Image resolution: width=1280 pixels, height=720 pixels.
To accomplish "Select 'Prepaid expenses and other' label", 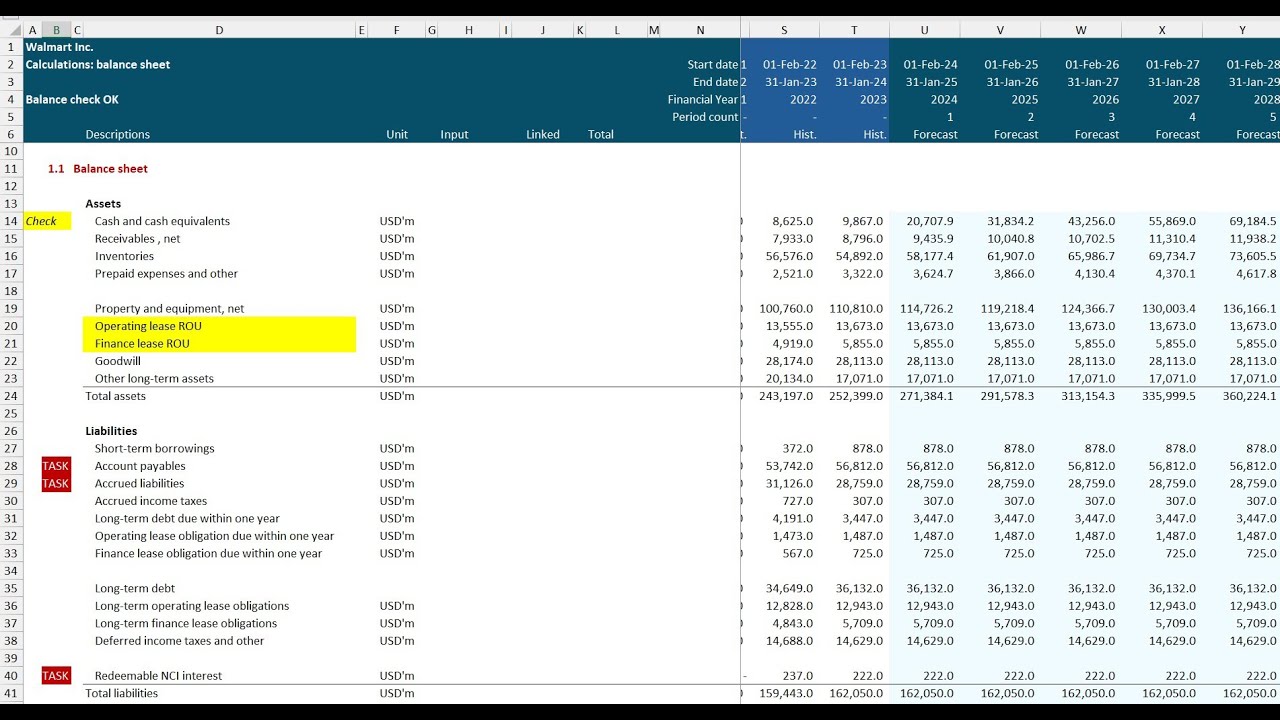I will [166, 274].
